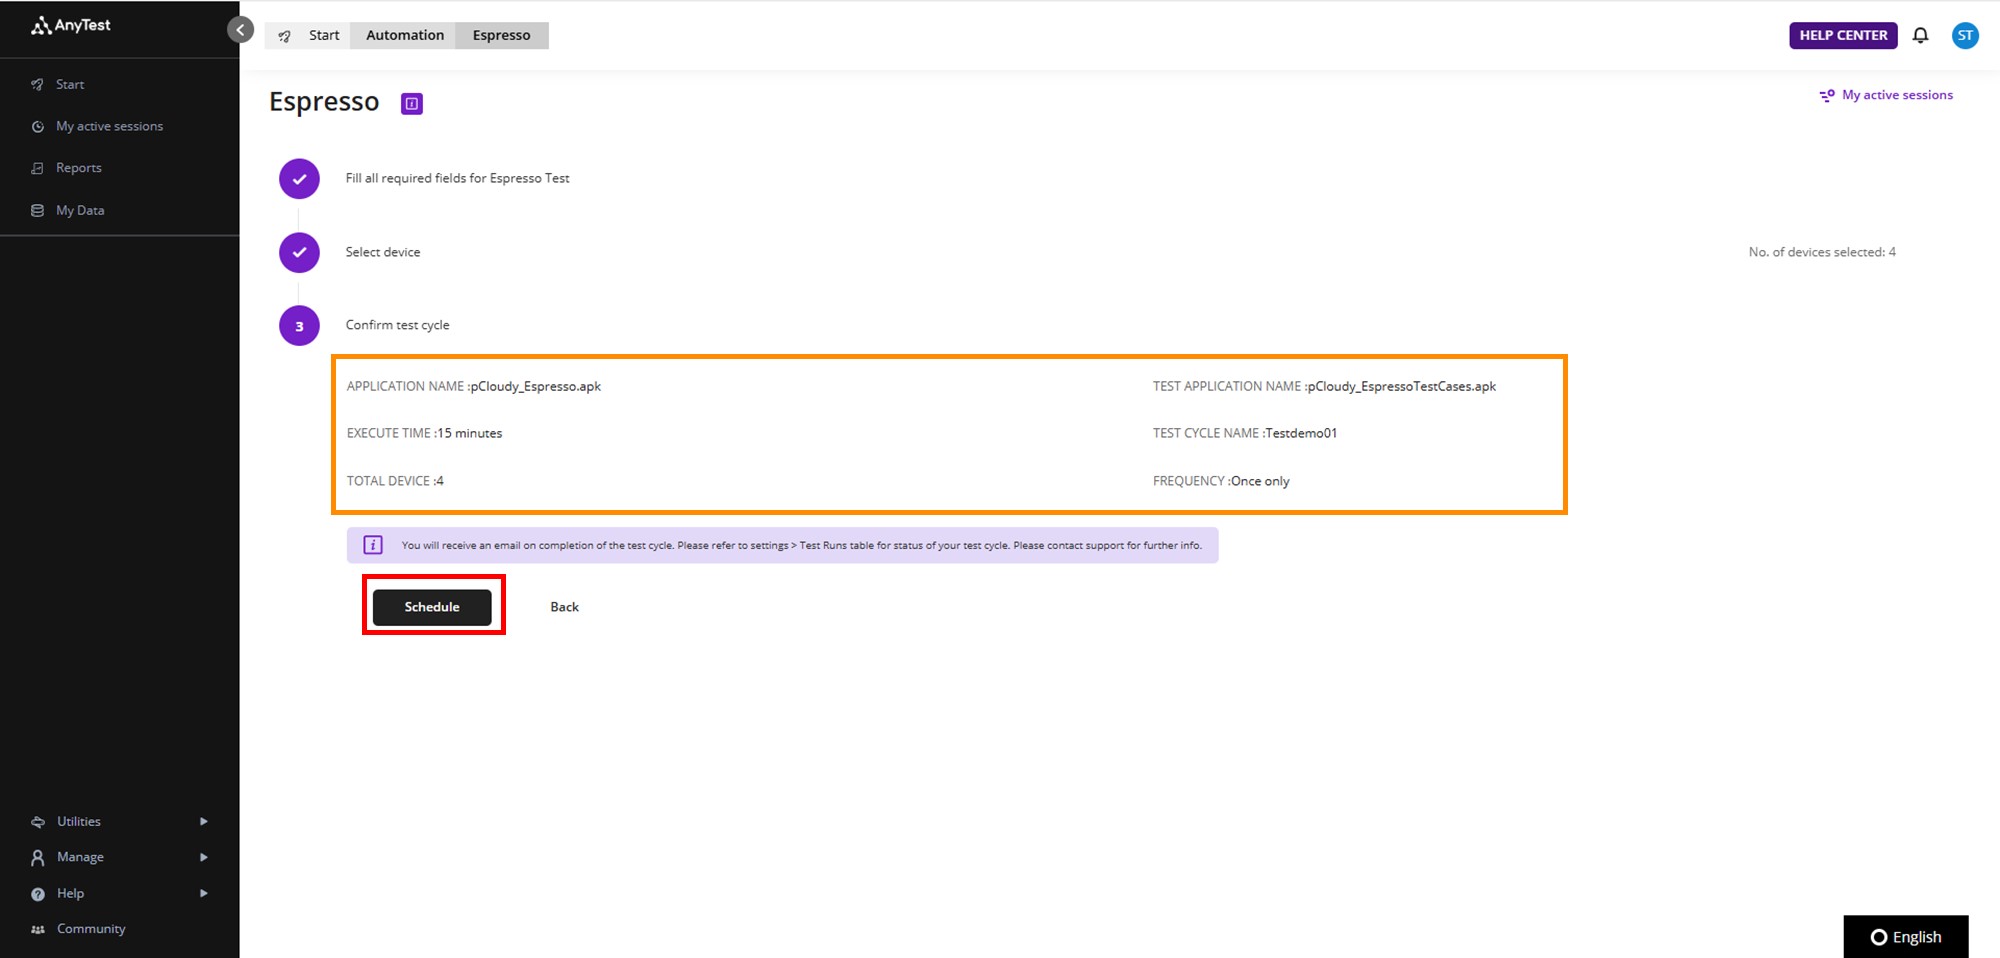Viewport: 2000px width, 958px height.
Task: Click the rocket icon in breadcrumb
Action: pos(285,36)
